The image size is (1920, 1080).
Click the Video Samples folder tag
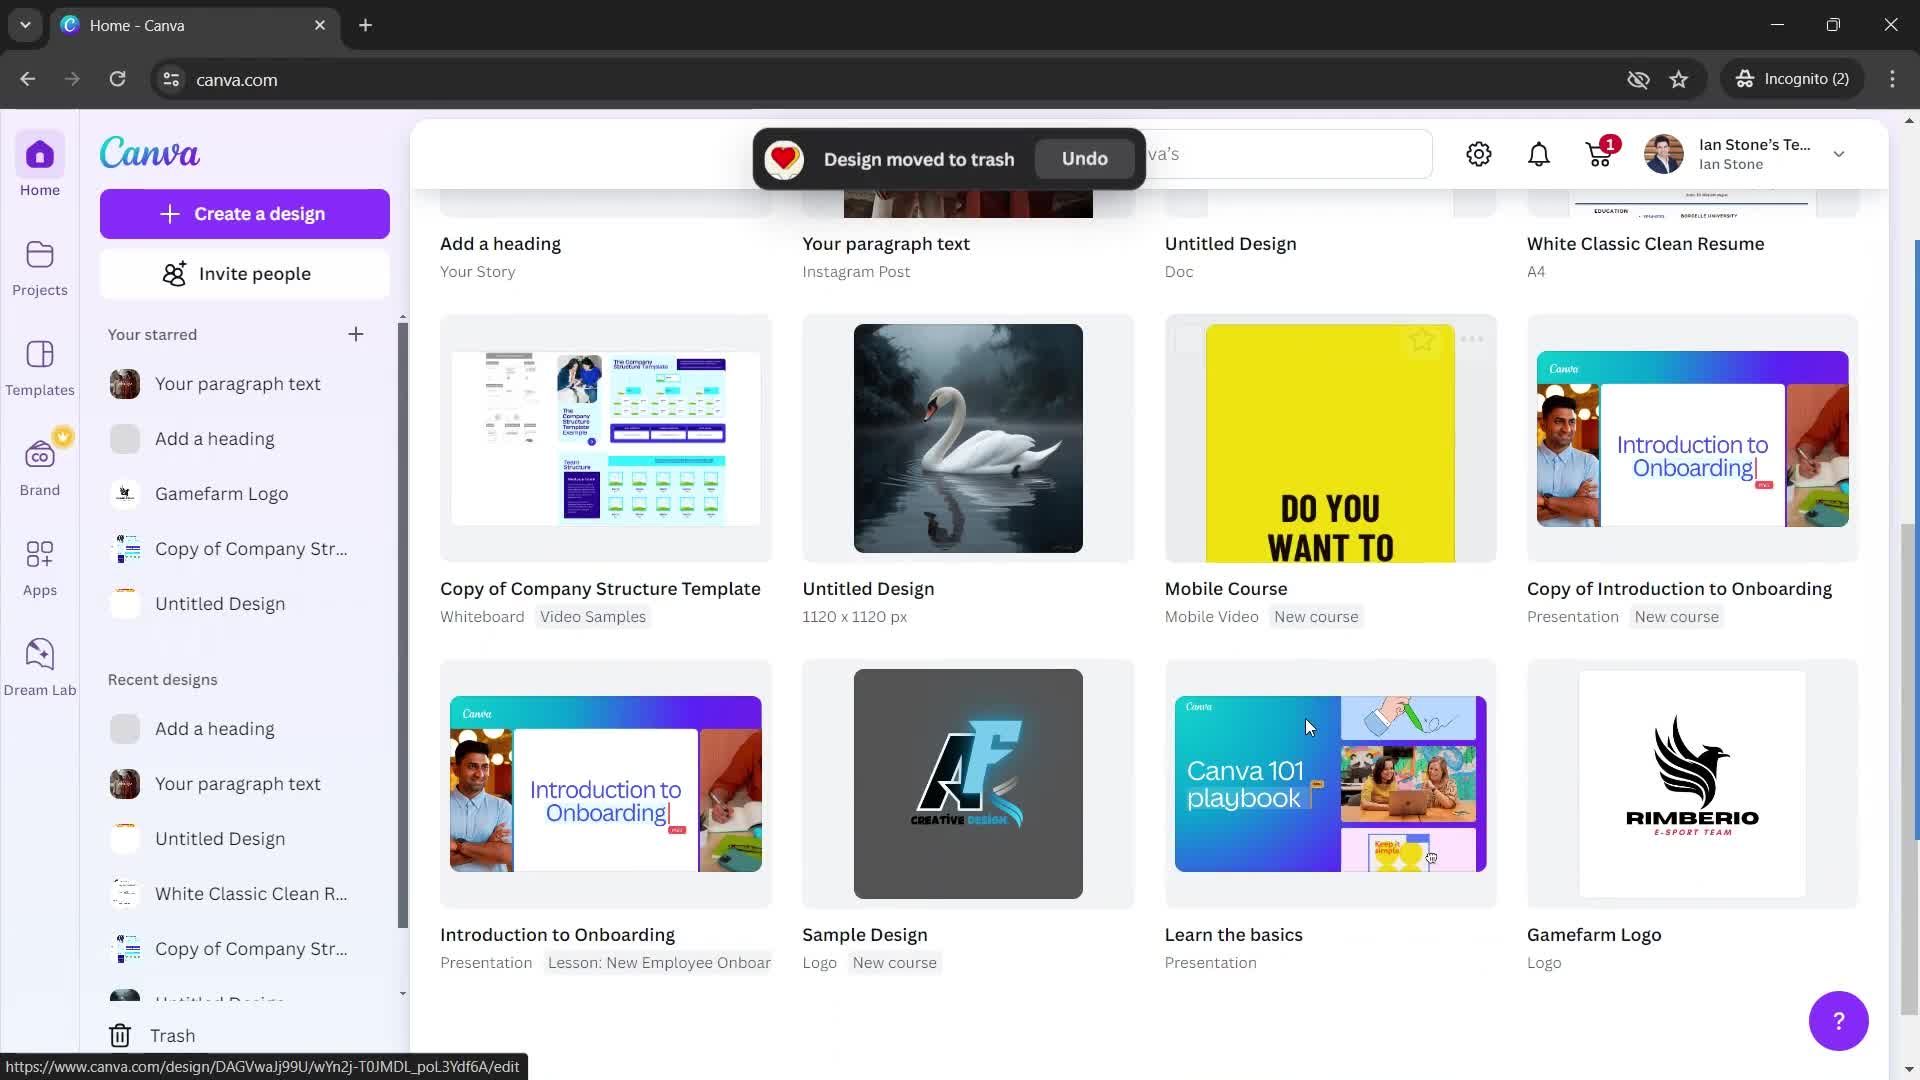[x=593, y=617]
